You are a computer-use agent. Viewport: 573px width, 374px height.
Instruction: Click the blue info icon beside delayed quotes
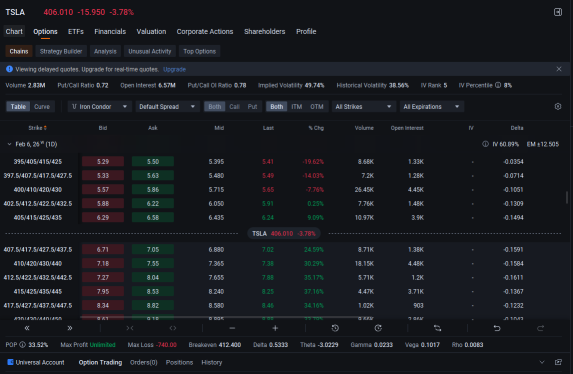pyautogui.click(x=9, y=69)
